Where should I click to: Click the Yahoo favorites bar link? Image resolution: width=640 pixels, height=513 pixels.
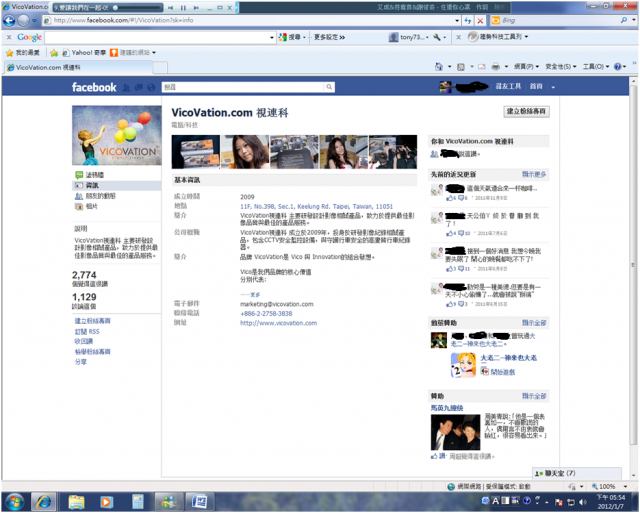pos(84,53)
